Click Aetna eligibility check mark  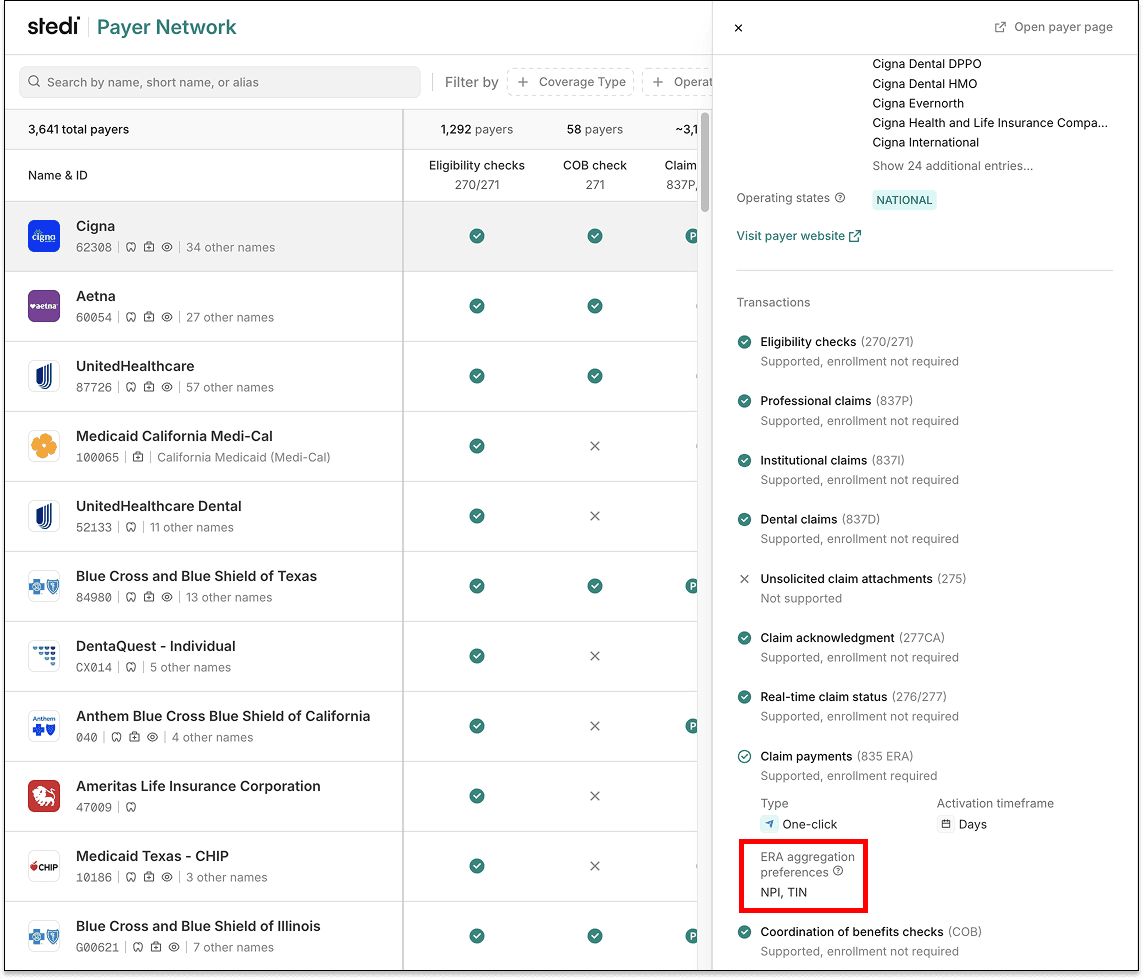(x=477, y=306)
